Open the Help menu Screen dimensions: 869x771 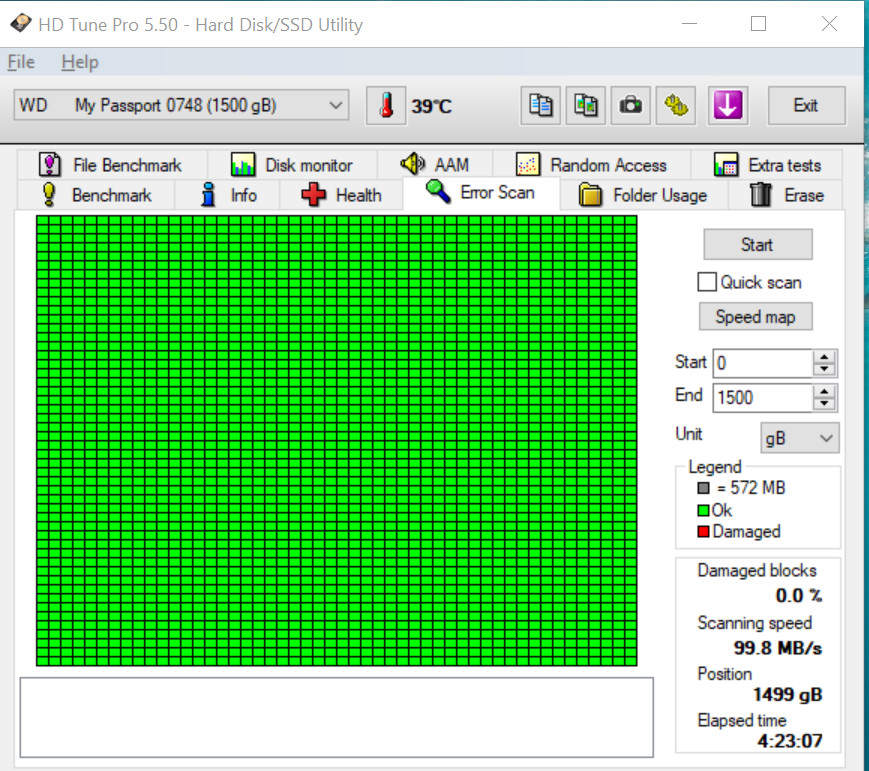click(x=80, y=62)
